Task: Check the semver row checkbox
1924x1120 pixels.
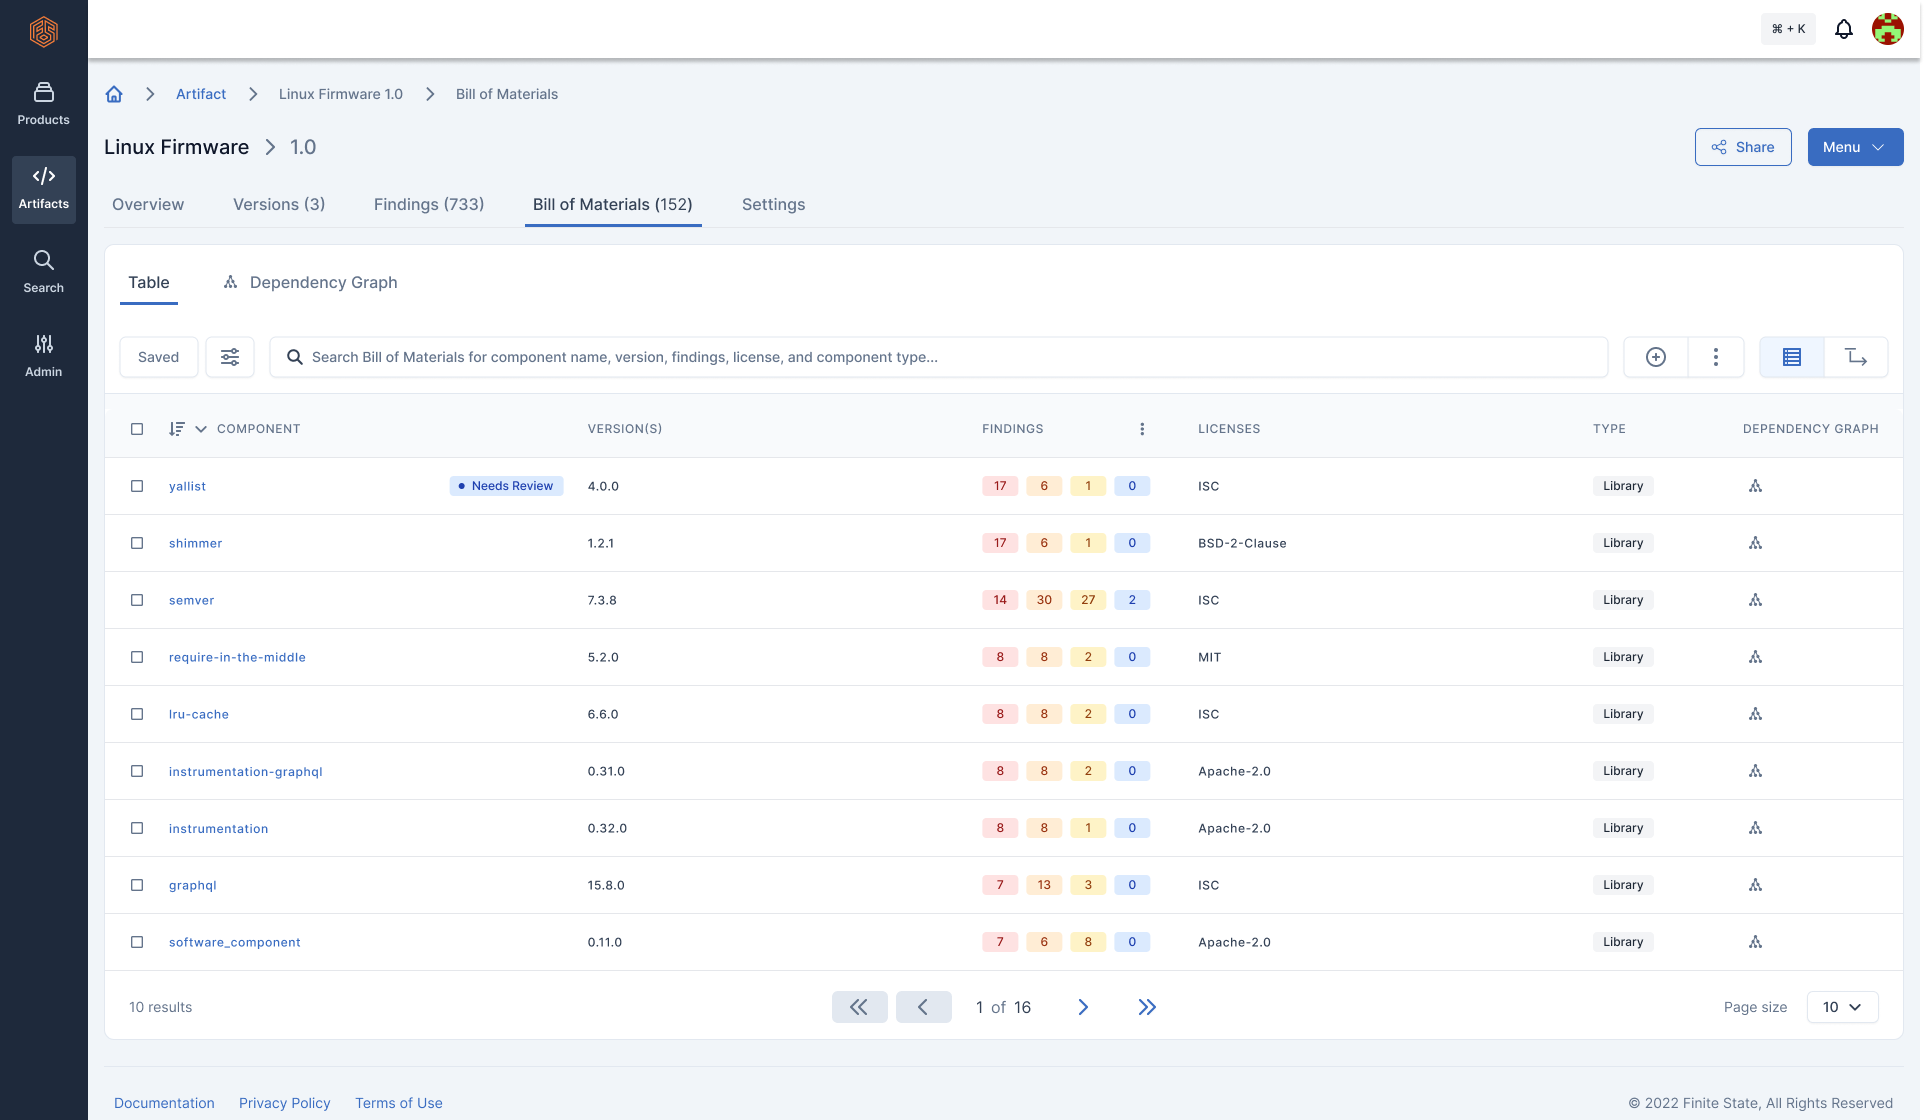Action: tap(137, 600)
